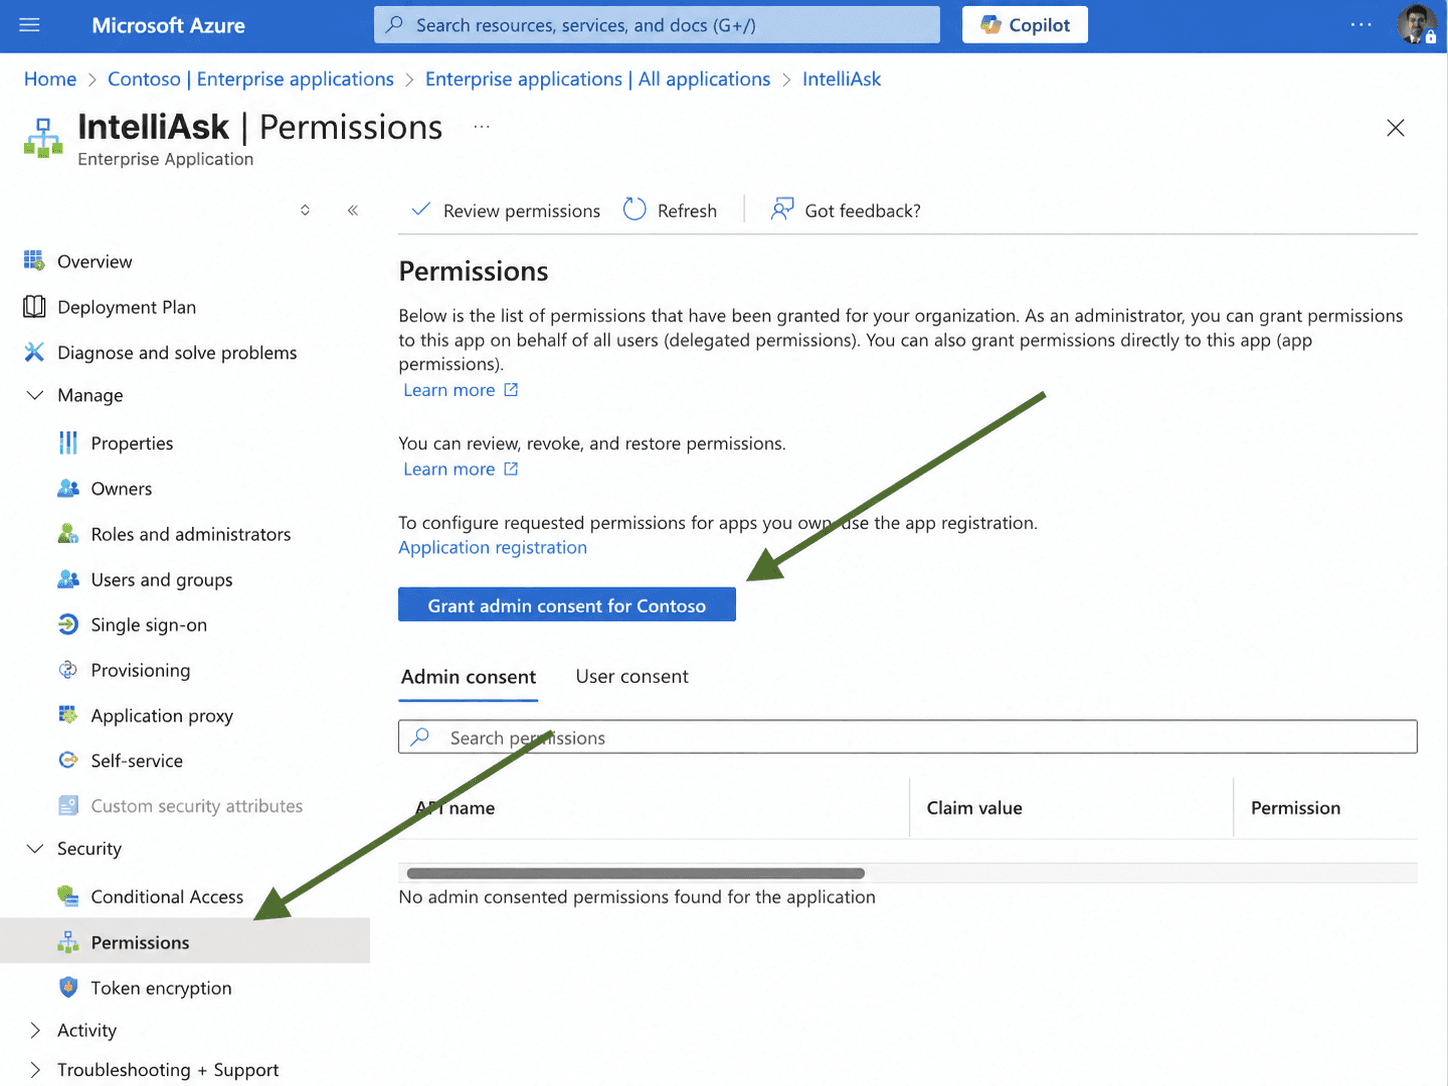Collapse the sidebar with the double chevron
The height and width of the screenshot is (1086, 1448).
coord(353,210)
